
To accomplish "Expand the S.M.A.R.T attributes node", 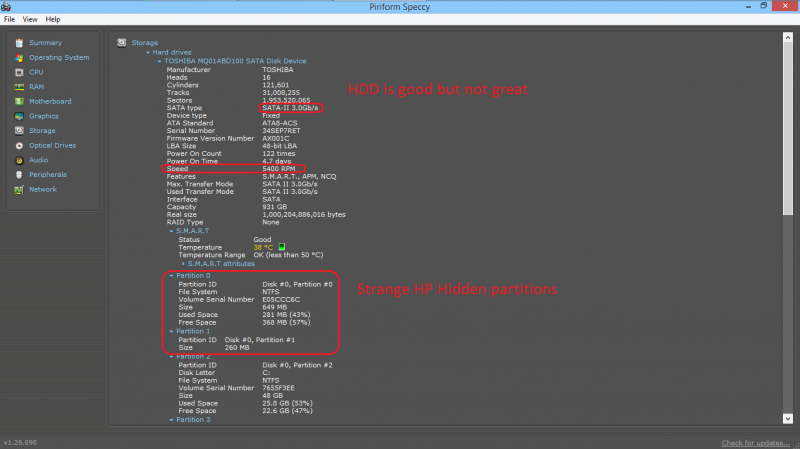I will (183, 264).
